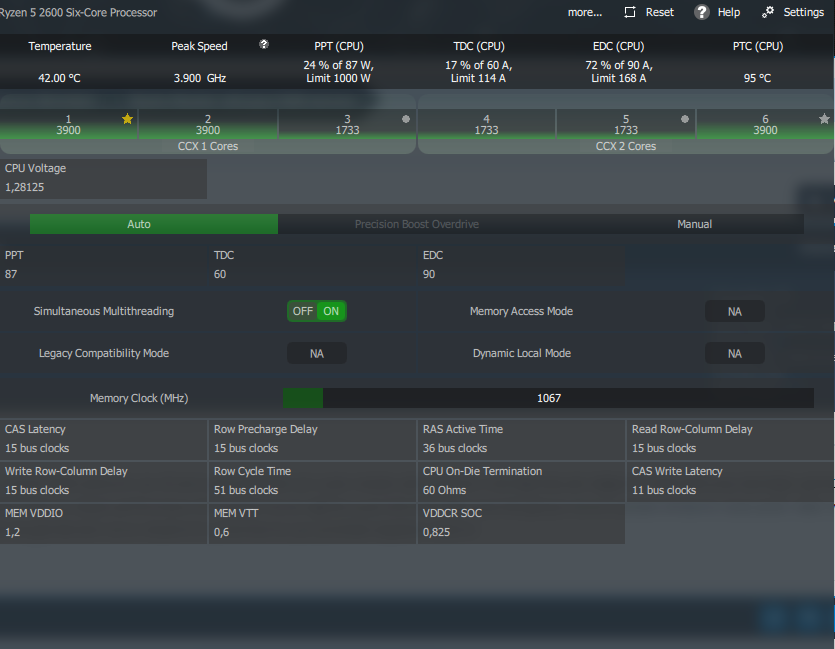Toggle Simultaneous Multithreading switch
The image size is (835, 649).
(317, 311)
